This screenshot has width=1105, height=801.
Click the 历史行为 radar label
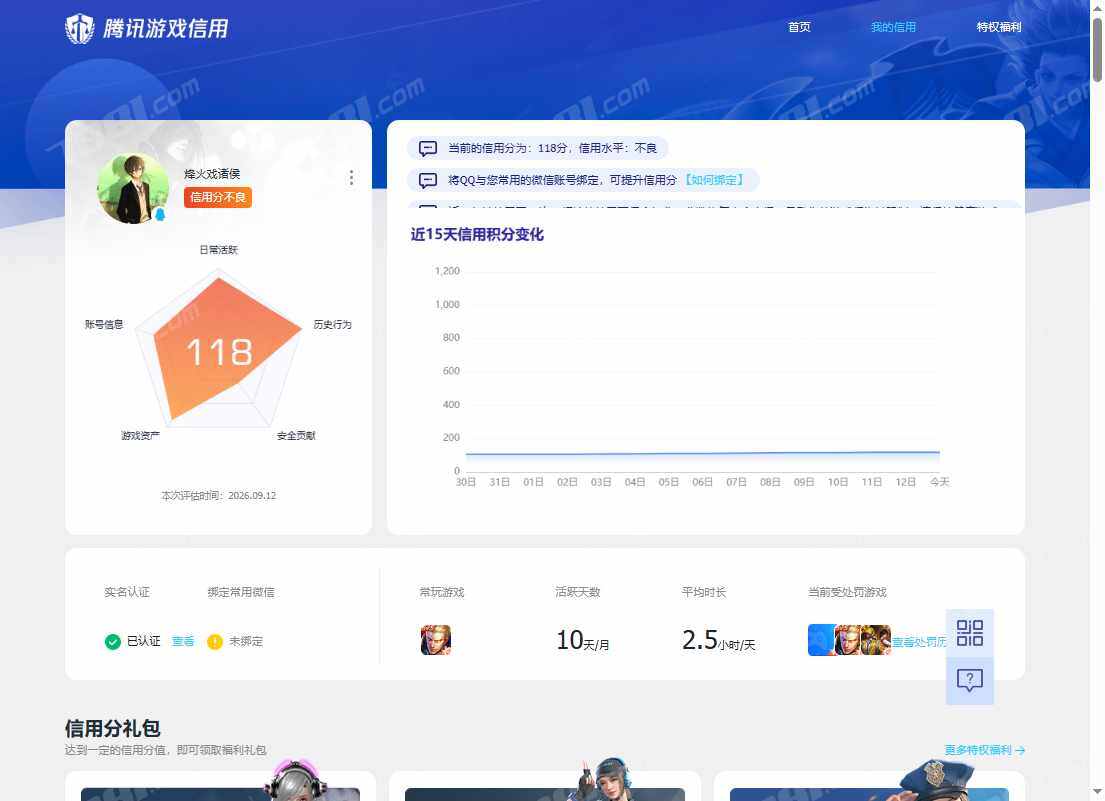click(332, 324)
